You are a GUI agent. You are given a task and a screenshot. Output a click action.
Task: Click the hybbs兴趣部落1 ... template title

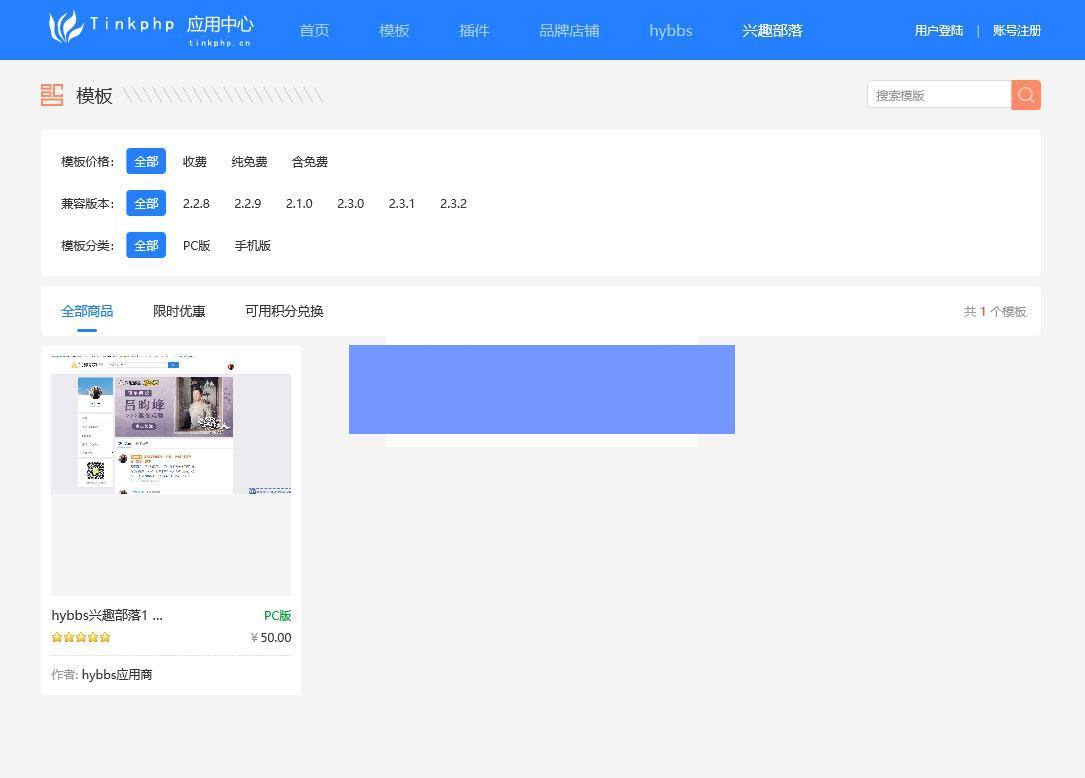click(107, 615)
